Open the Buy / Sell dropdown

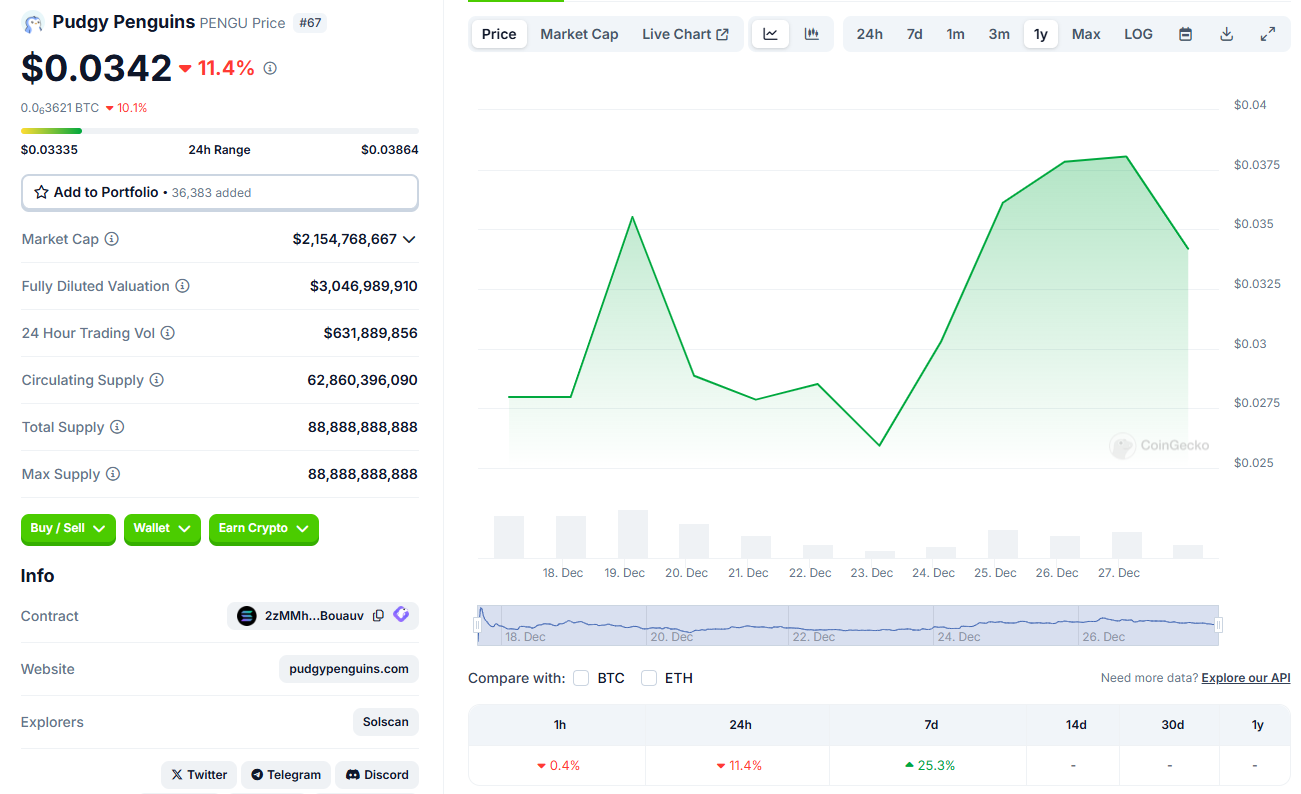click(x=68, y=529)
